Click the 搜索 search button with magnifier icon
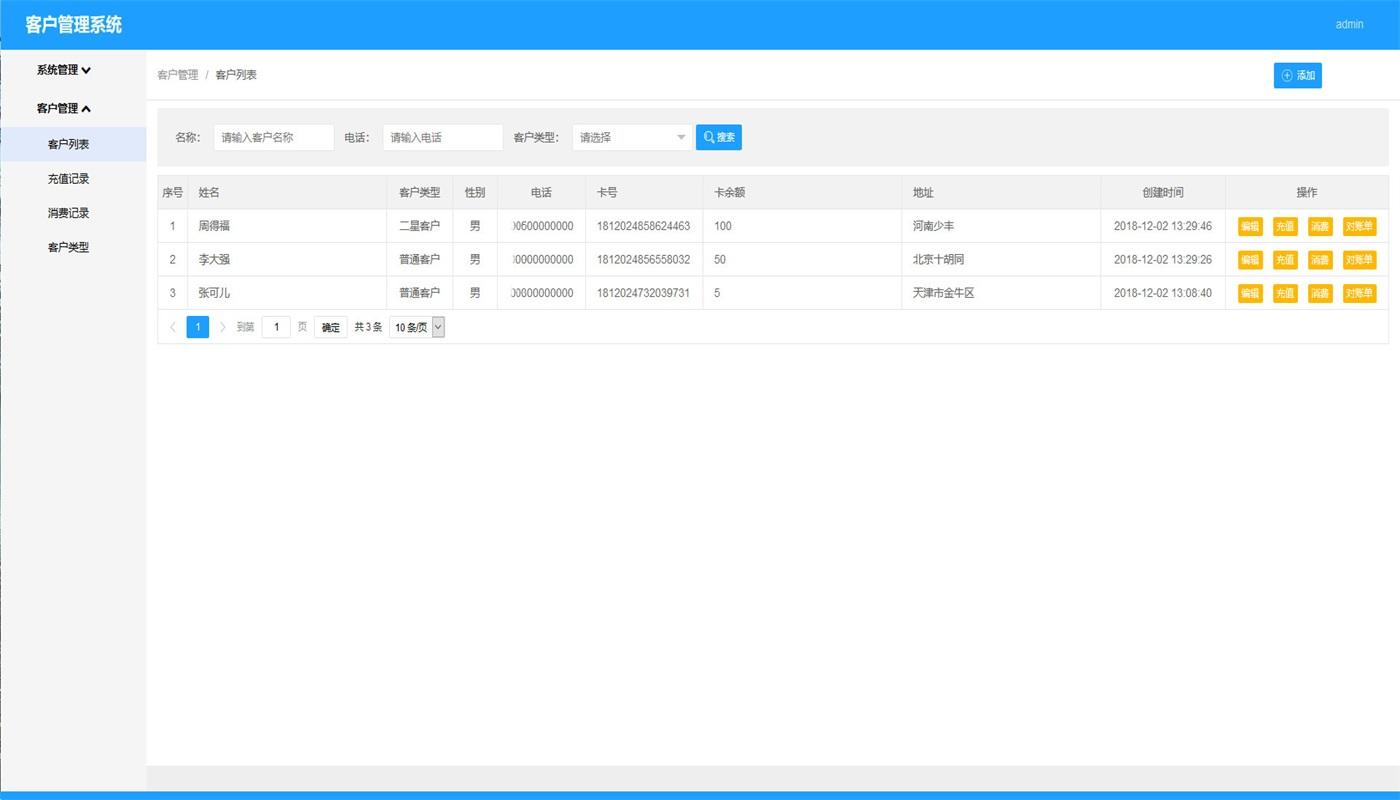 point(718,138)
